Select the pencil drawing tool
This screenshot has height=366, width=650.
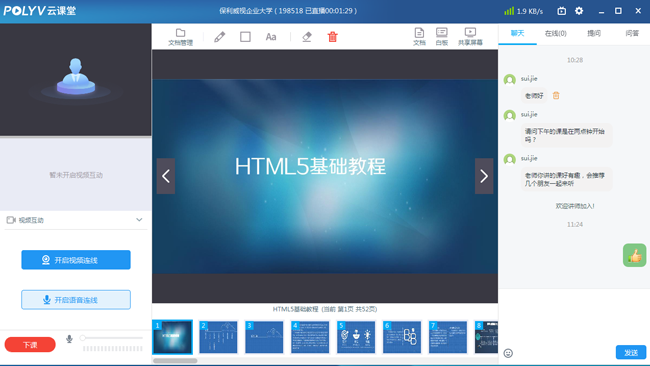point(220,37)
